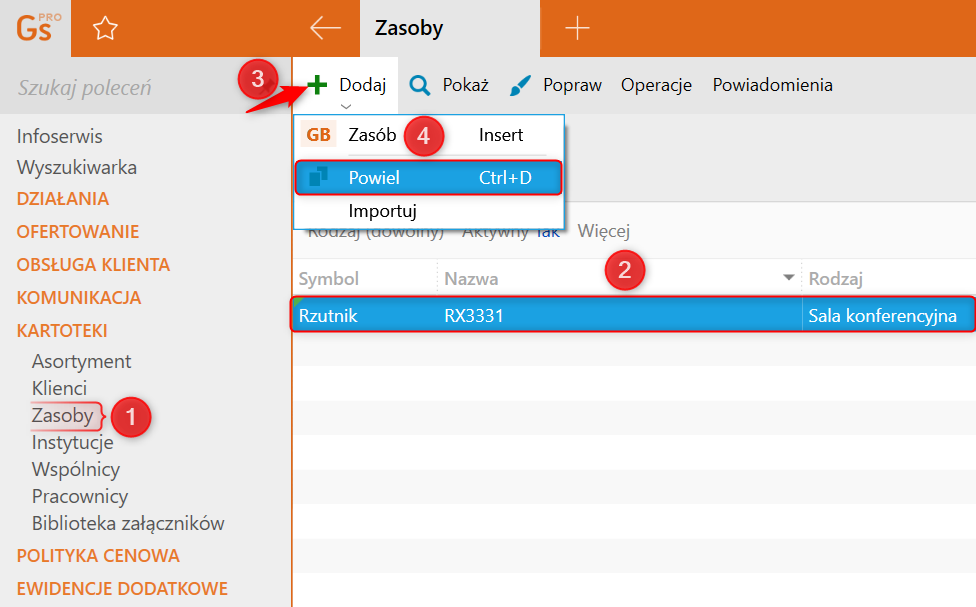Open the Operacje toolbar menu

656,85
